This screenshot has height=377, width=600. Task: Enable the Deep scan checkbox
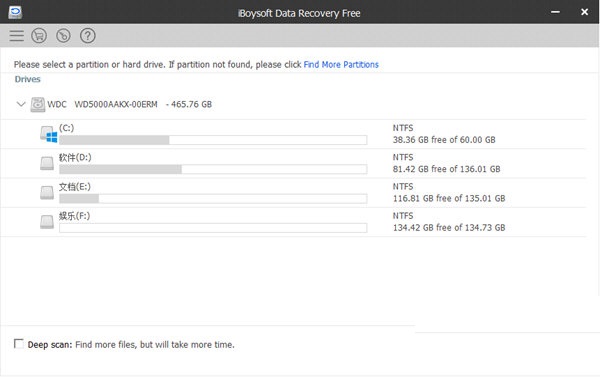pyautogui.click(x=18, y=344)
